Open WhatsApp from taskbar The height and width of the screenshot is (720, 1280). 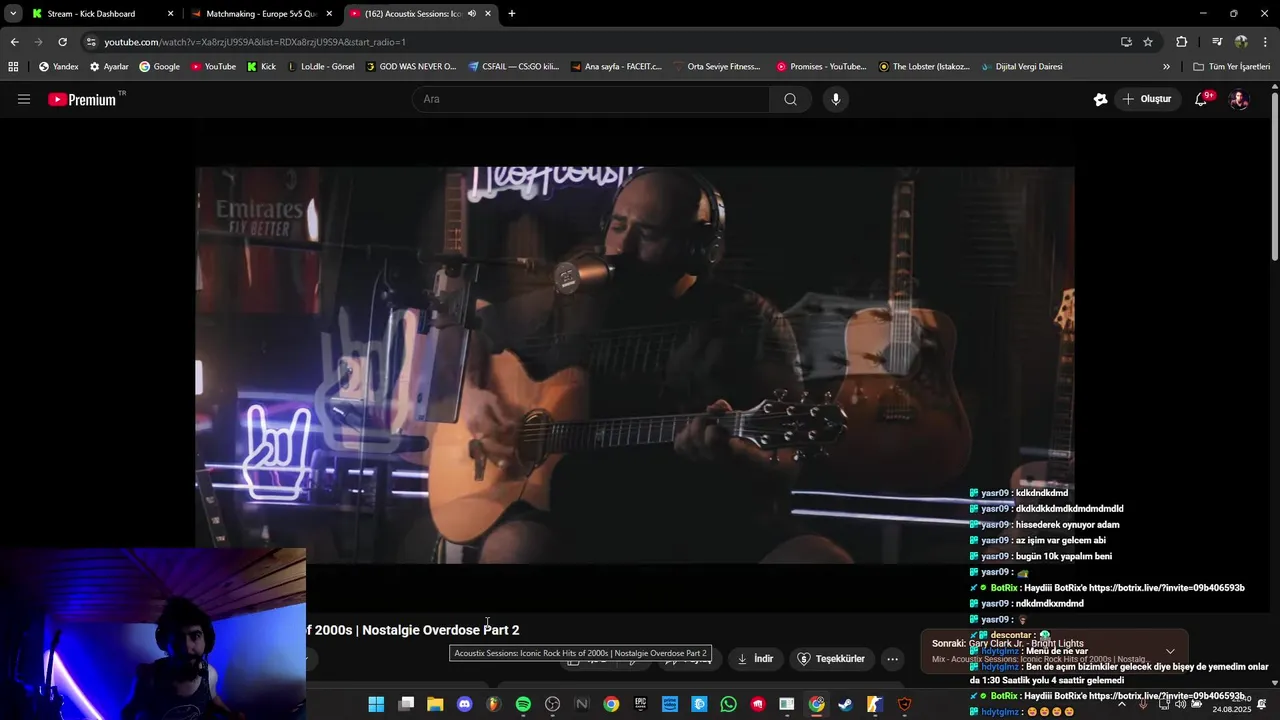(728, 705)
